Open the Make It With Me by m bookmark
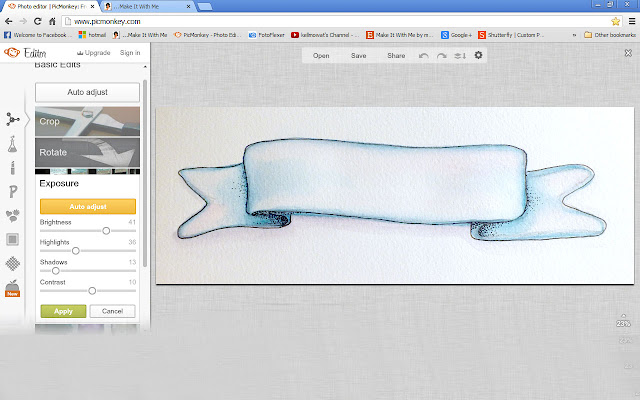Screen dimensions: 640x400 [400, 35]
